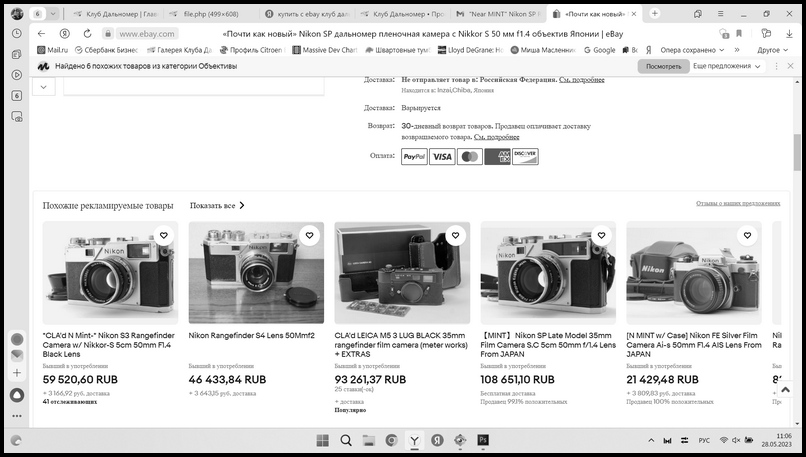
Task: Click the Alice assistant icon in the sidebar
Action: click(x=17, y=394)
